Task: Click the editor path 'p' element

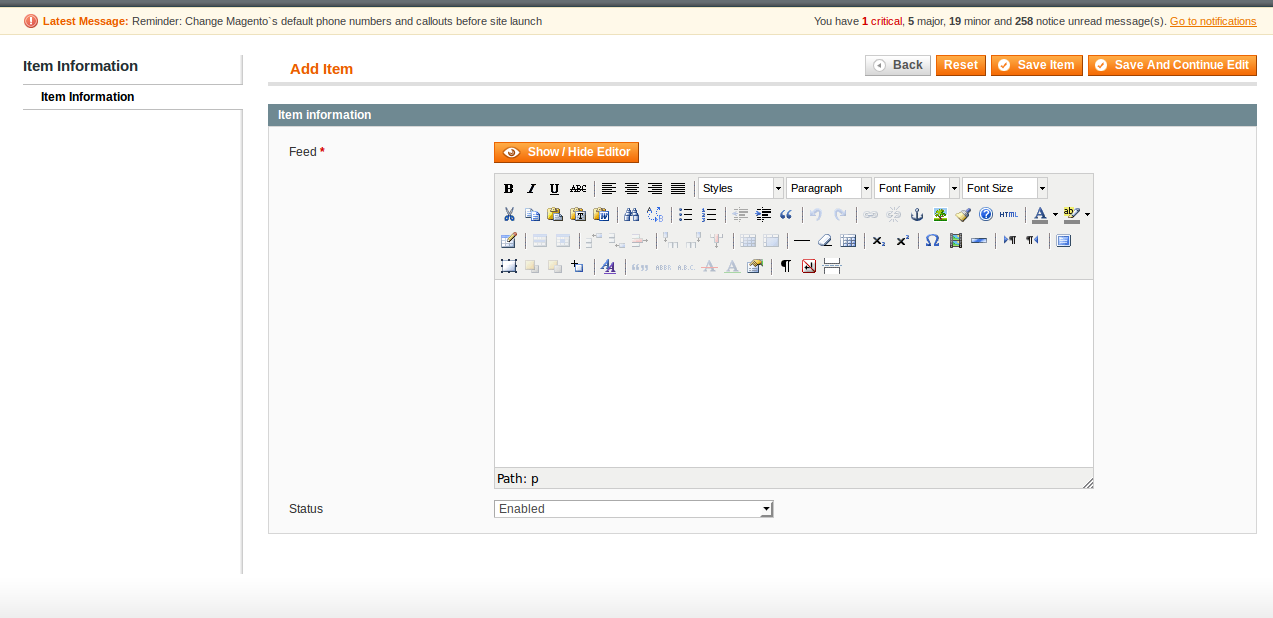Action: [x=534, y=479]
